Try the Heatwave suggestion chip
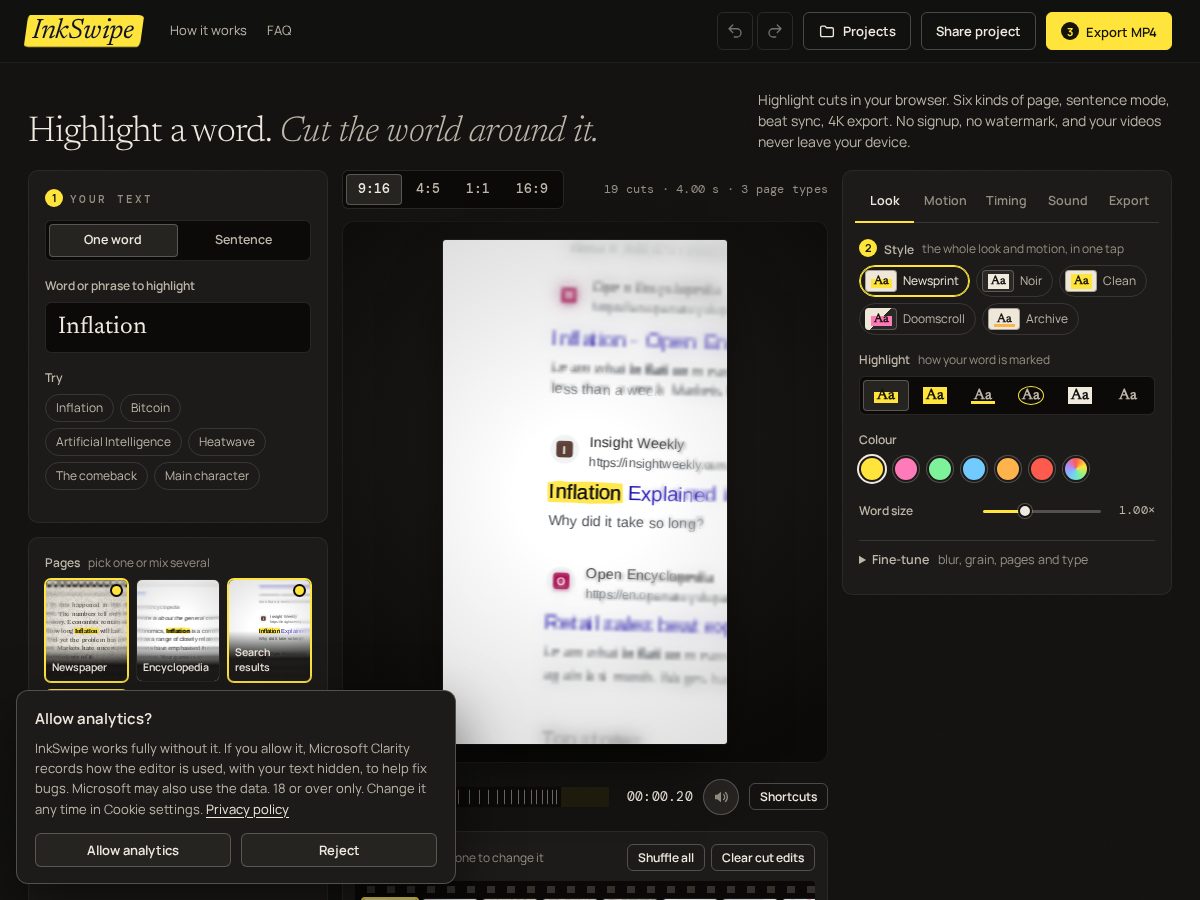This screenshot has height=900, width=1200. point(227,442)
